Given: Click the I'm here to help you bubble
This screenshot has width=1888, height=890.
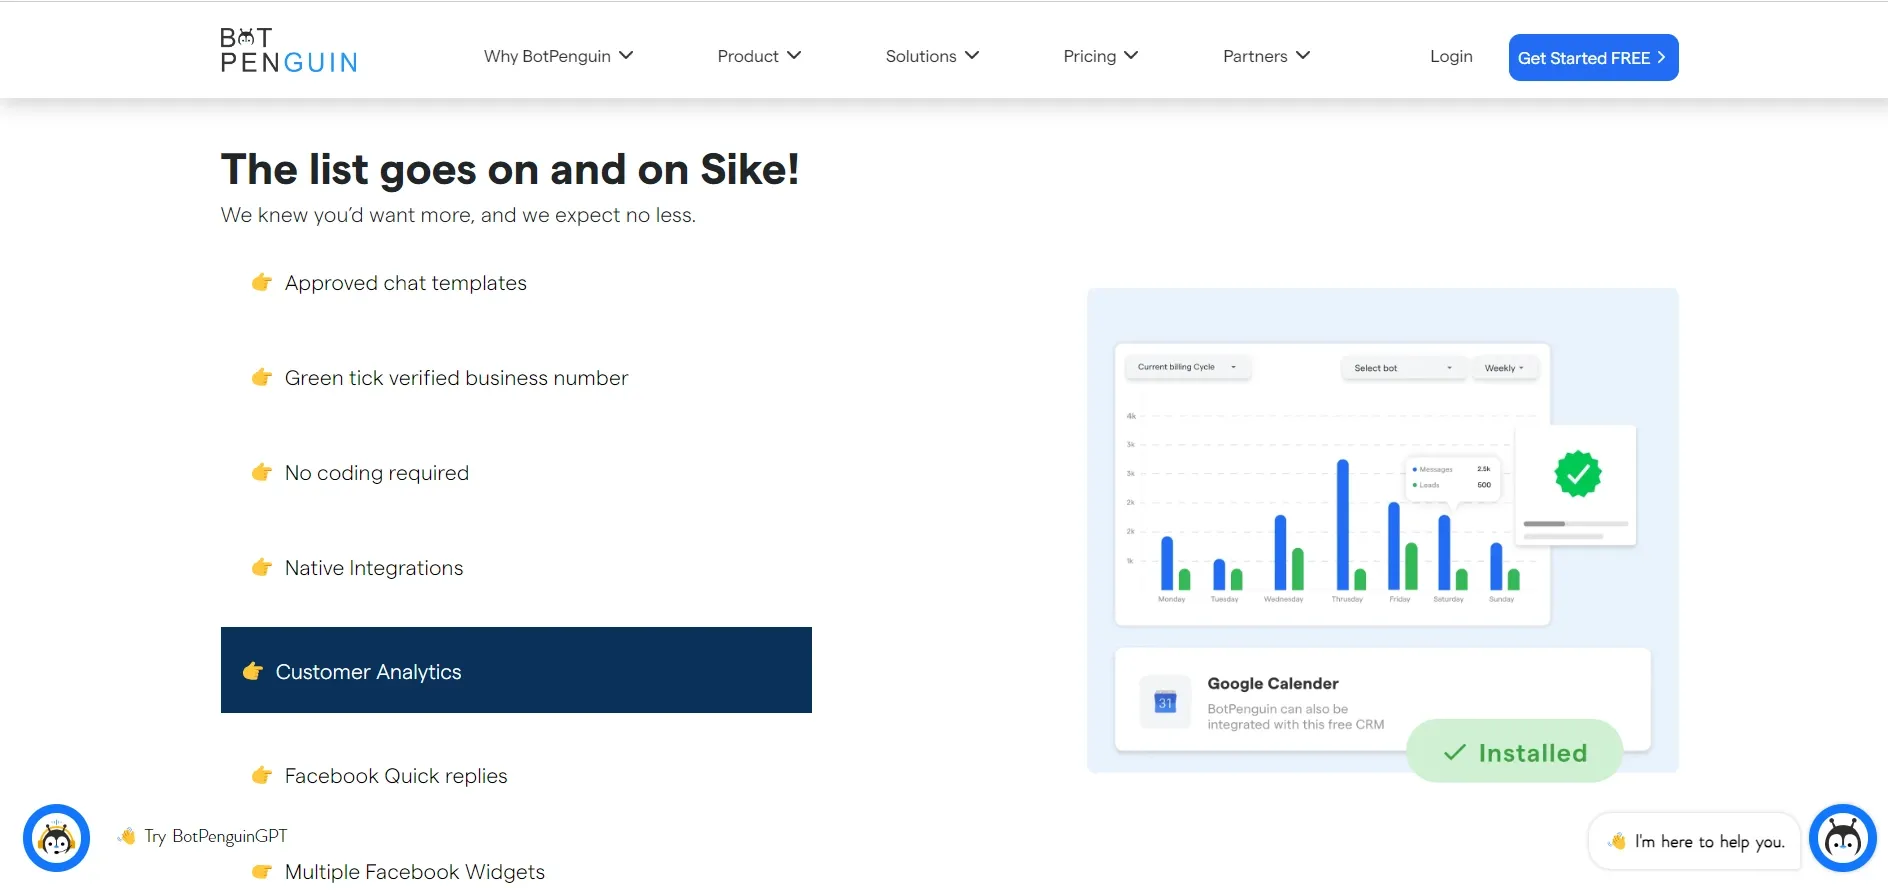Looking at the screenshot, I should (1694, 841).
